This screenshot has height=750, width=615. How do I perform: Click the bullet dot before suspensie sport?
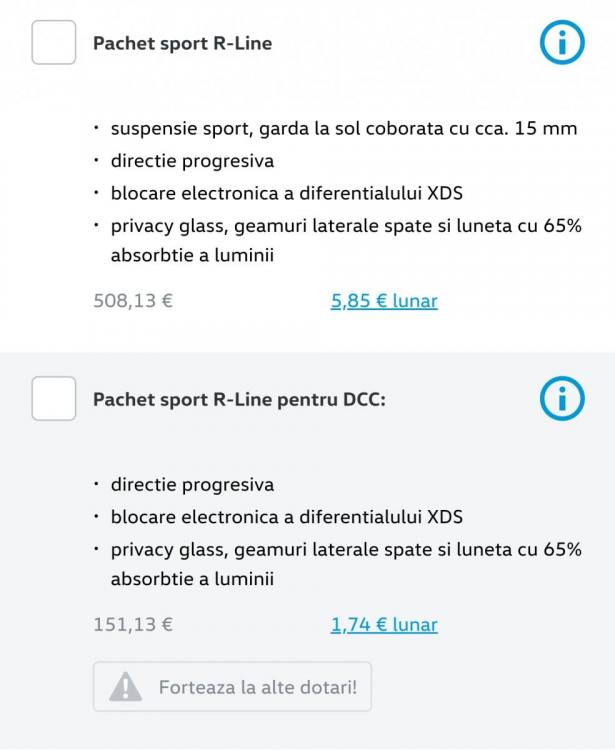coord(97,129)
